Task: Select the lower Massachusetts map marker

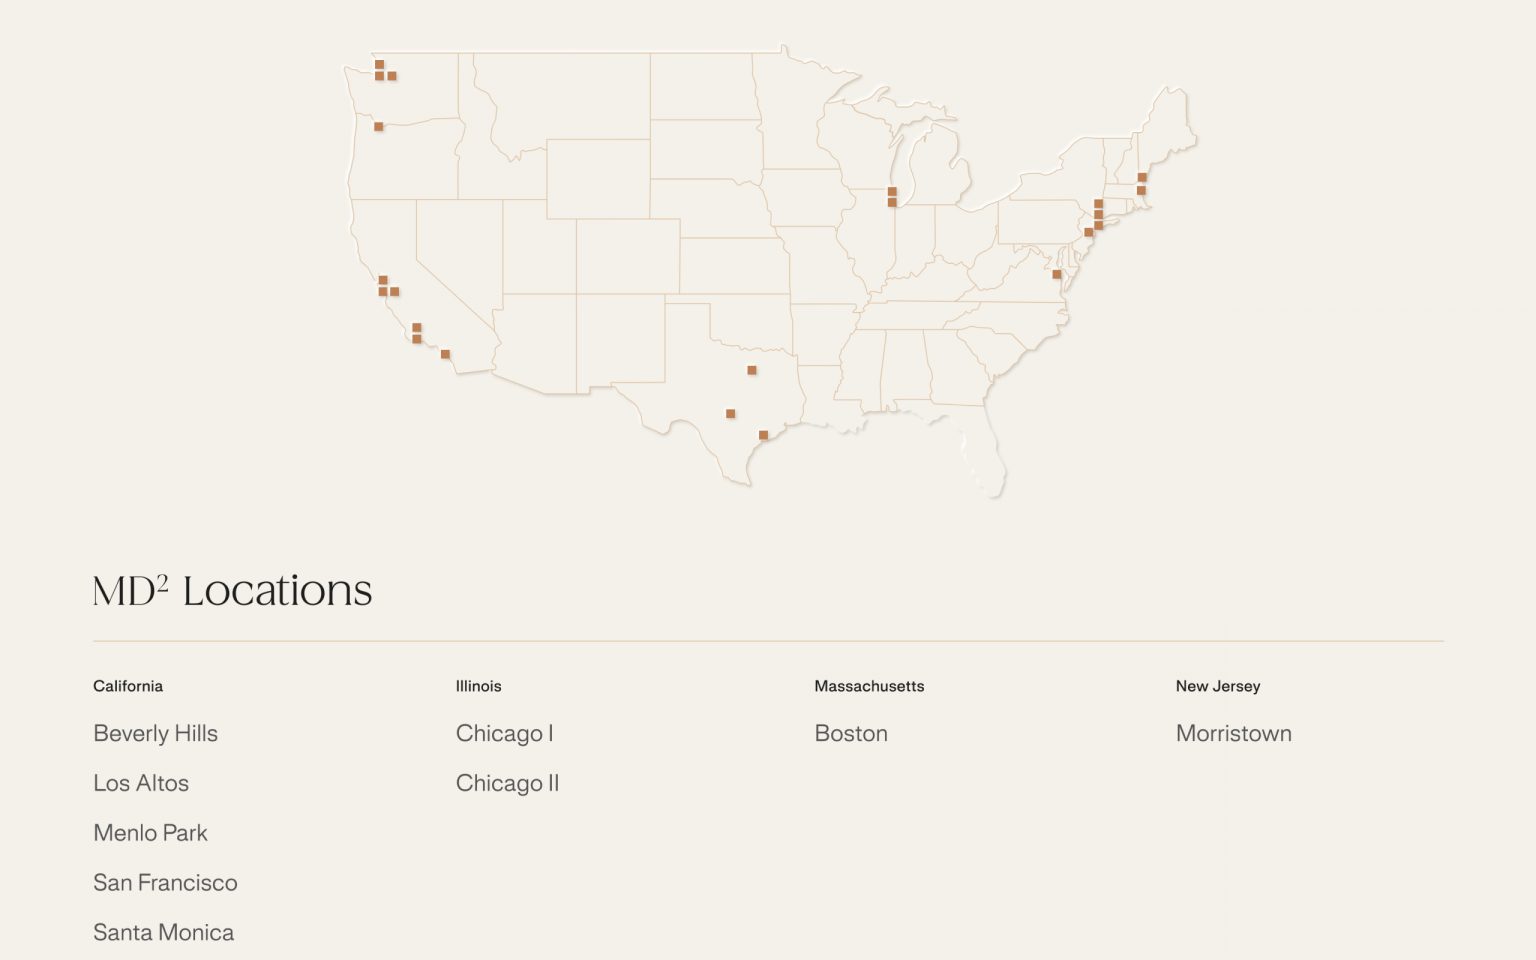Action: pyautogui.click(x=1141, y=190)
